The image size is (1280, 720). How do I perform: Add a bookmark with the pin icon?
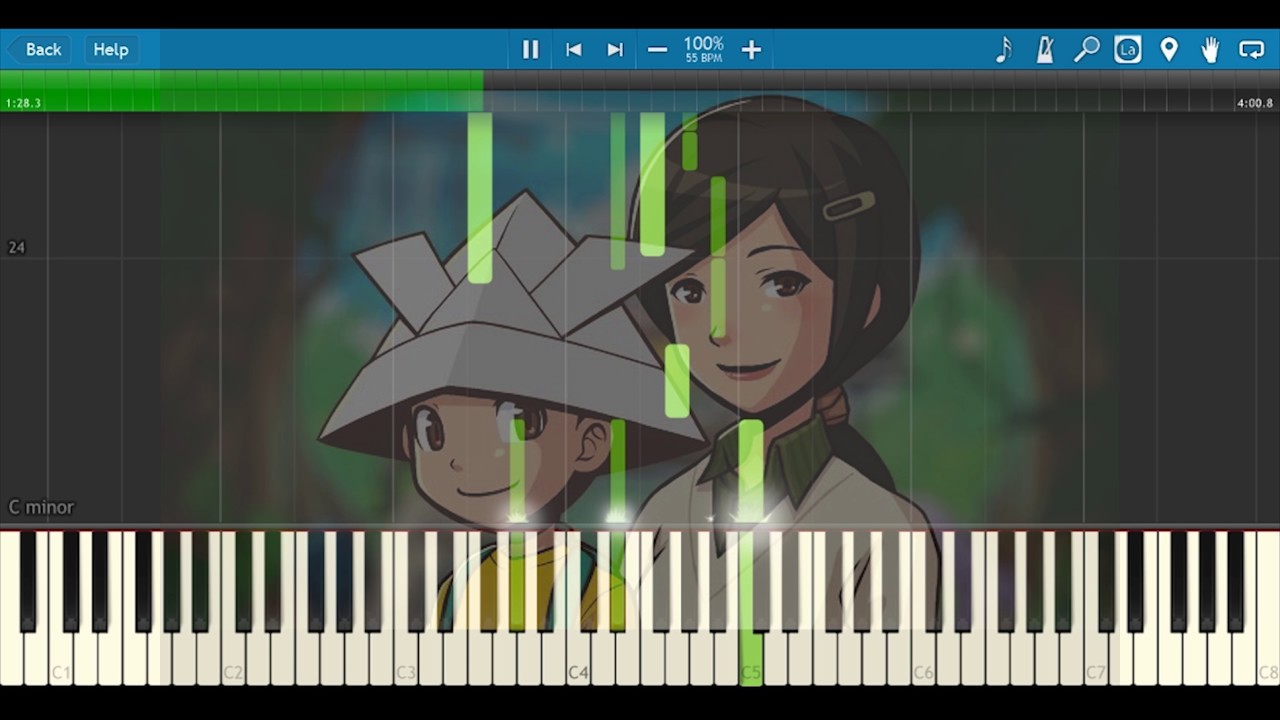[1169, 49]
